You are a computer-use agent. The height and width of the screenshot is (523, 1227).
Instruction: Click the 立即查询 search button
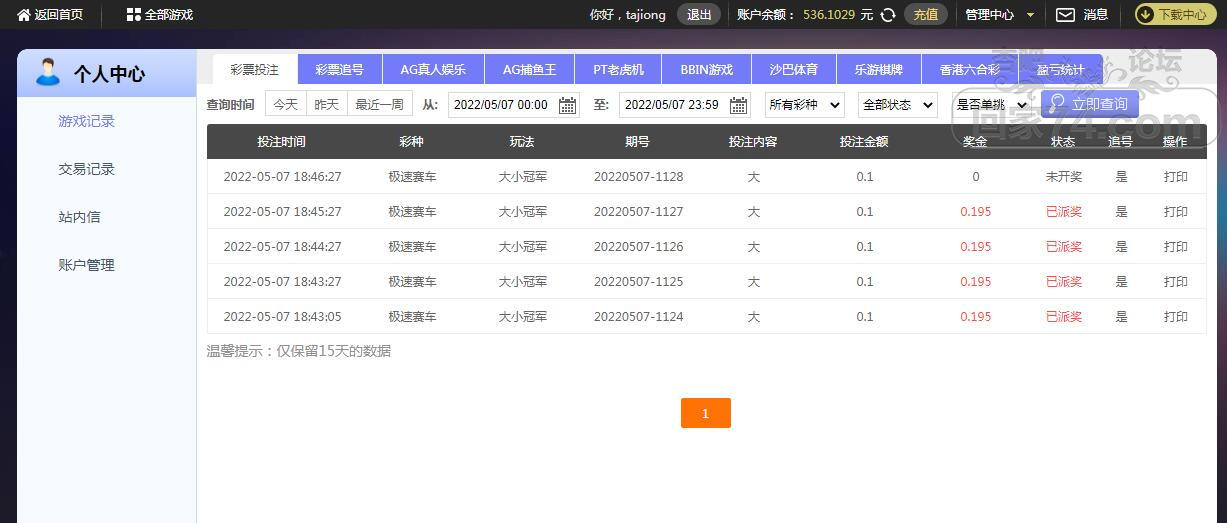1089,104
